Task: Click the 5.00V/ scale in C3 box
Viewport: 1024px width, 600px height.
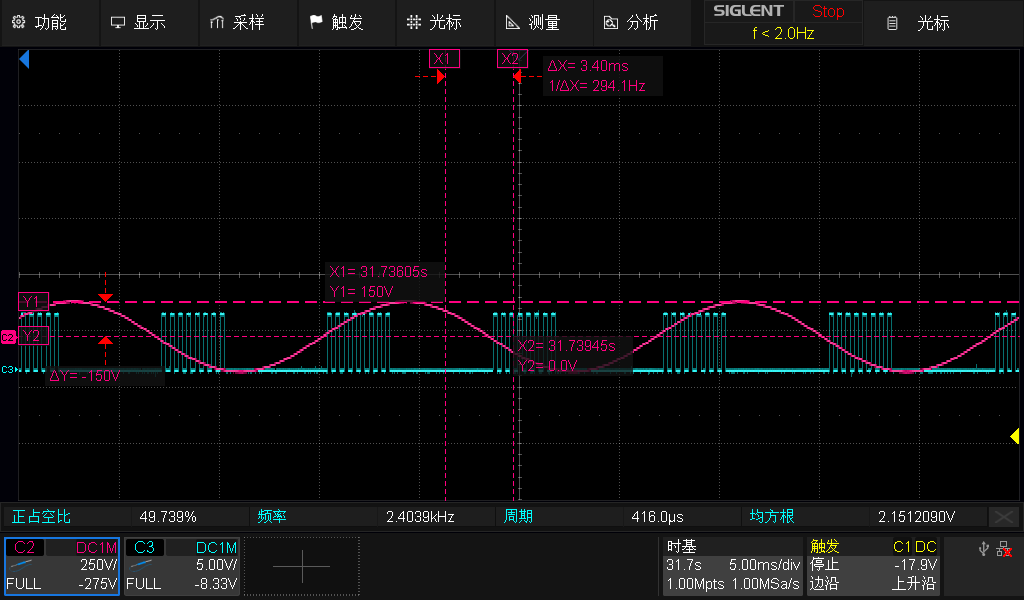Action: (216, 565)
